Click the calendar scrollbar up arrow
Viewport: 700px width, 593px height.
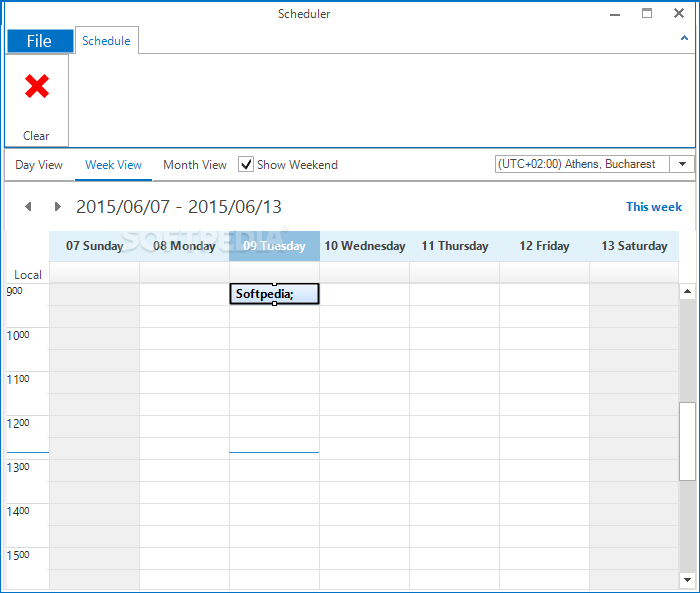pos(687,292)
